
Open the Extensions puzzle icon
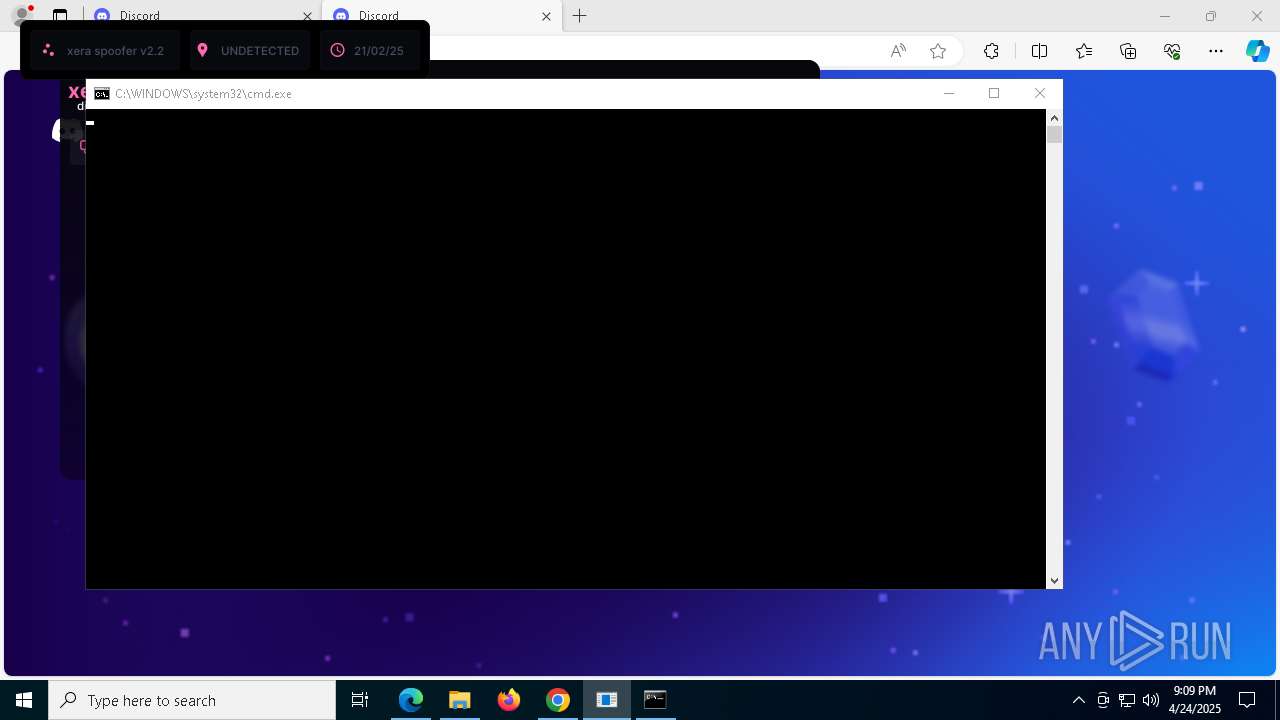coord(991,51)
